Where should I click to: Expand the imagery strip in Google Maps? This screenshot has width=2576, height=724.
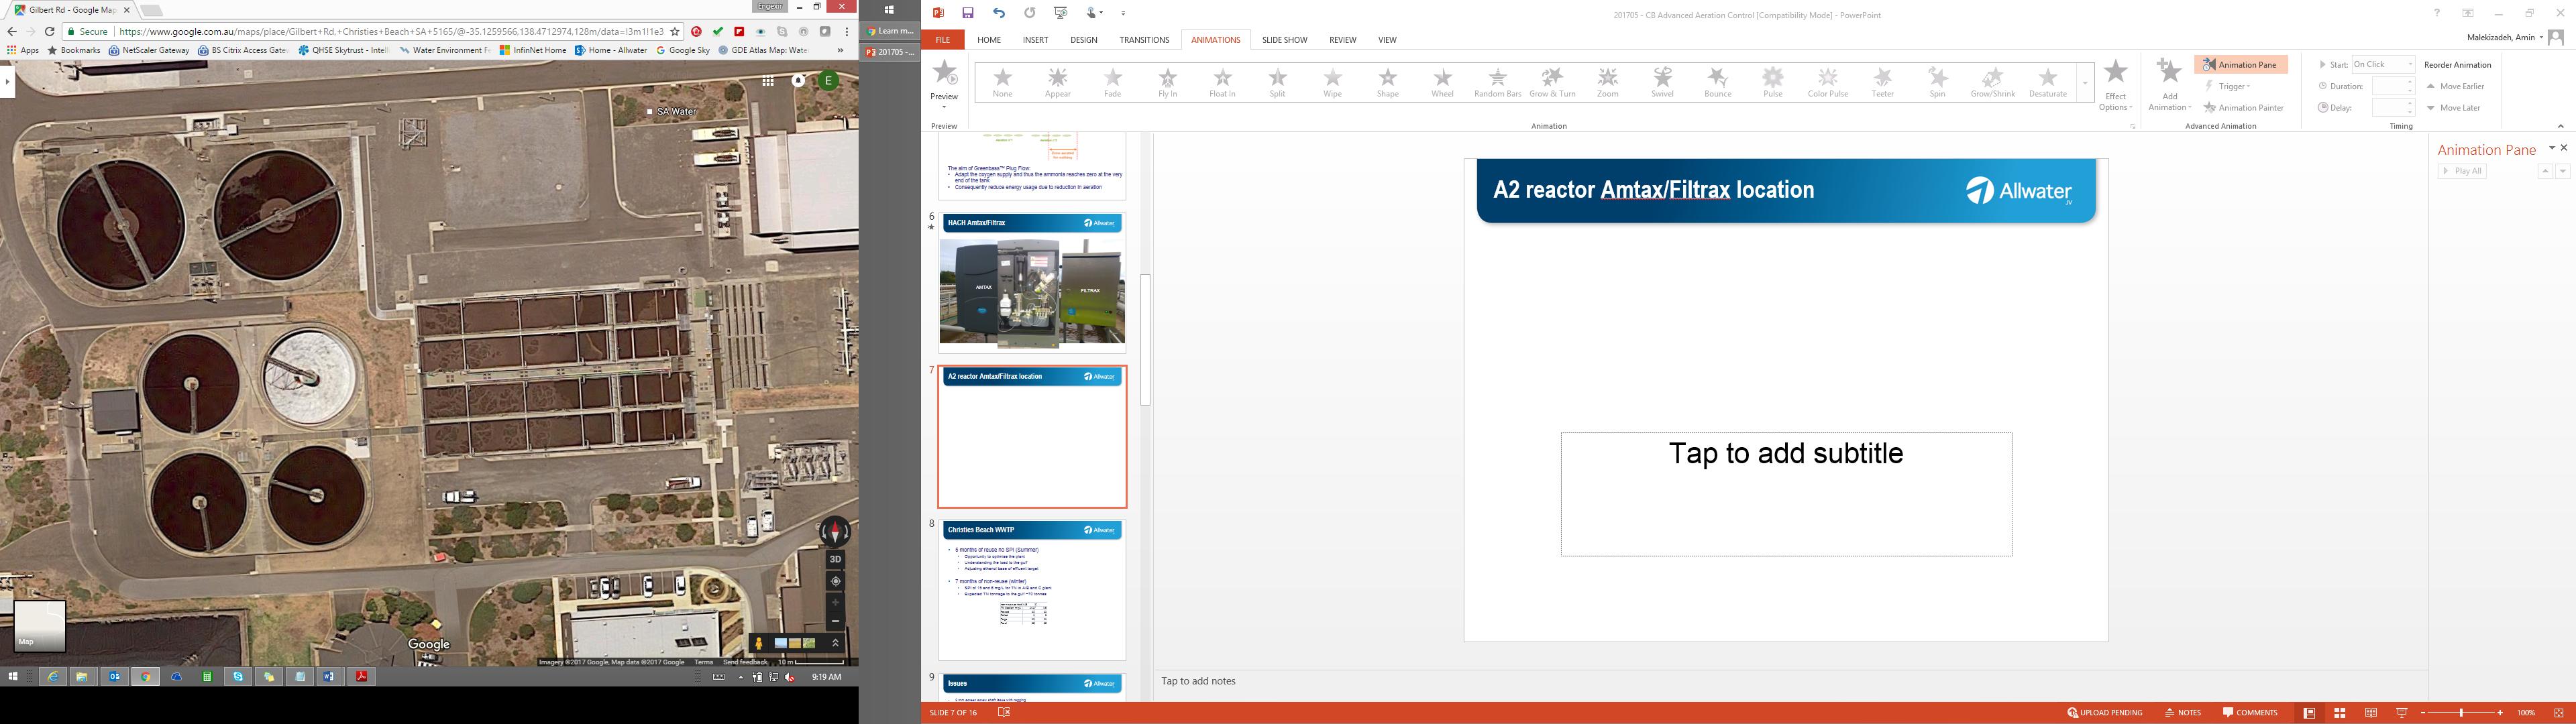[x=835, y=643]
